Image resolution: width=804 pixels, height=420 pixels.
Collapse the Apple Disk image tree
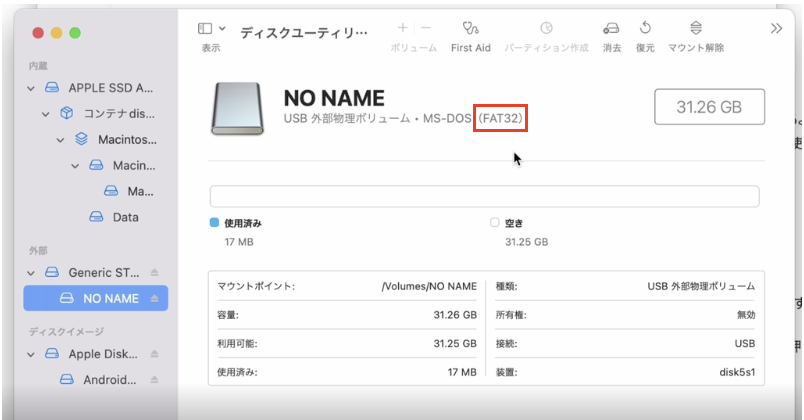(x=32, y=354)
